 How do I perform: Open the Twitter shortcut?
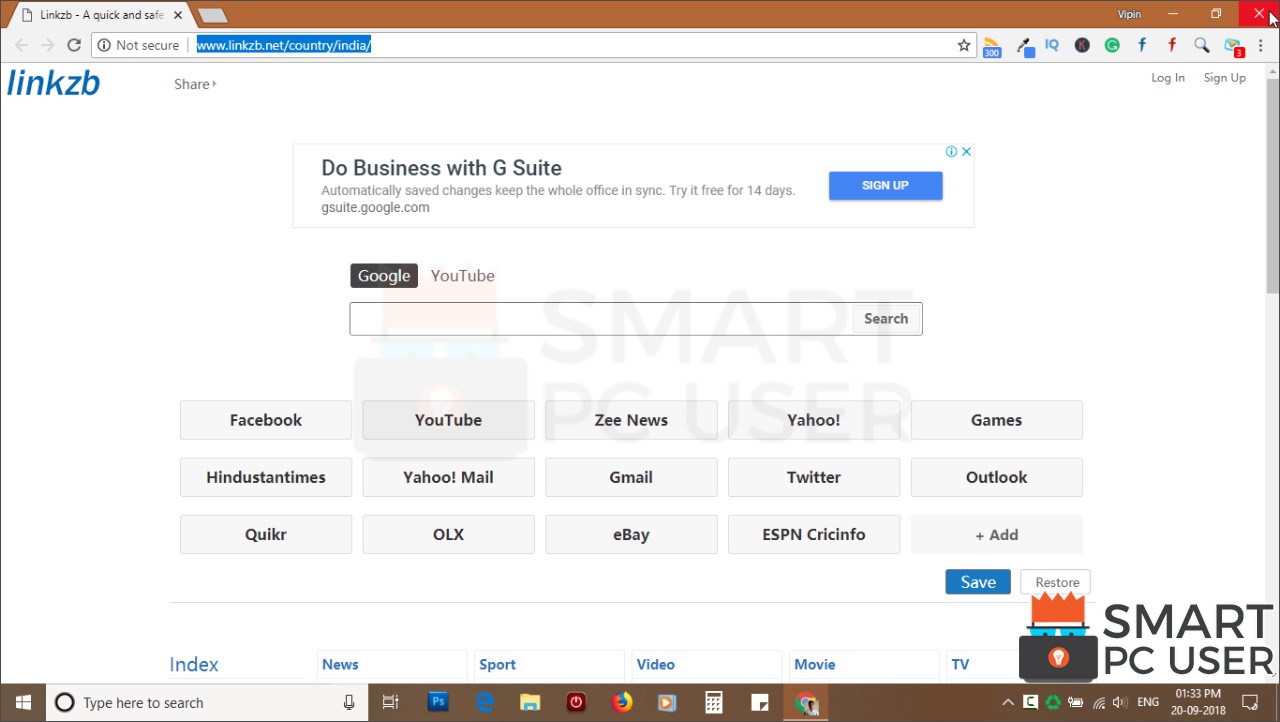click(814, 477)
